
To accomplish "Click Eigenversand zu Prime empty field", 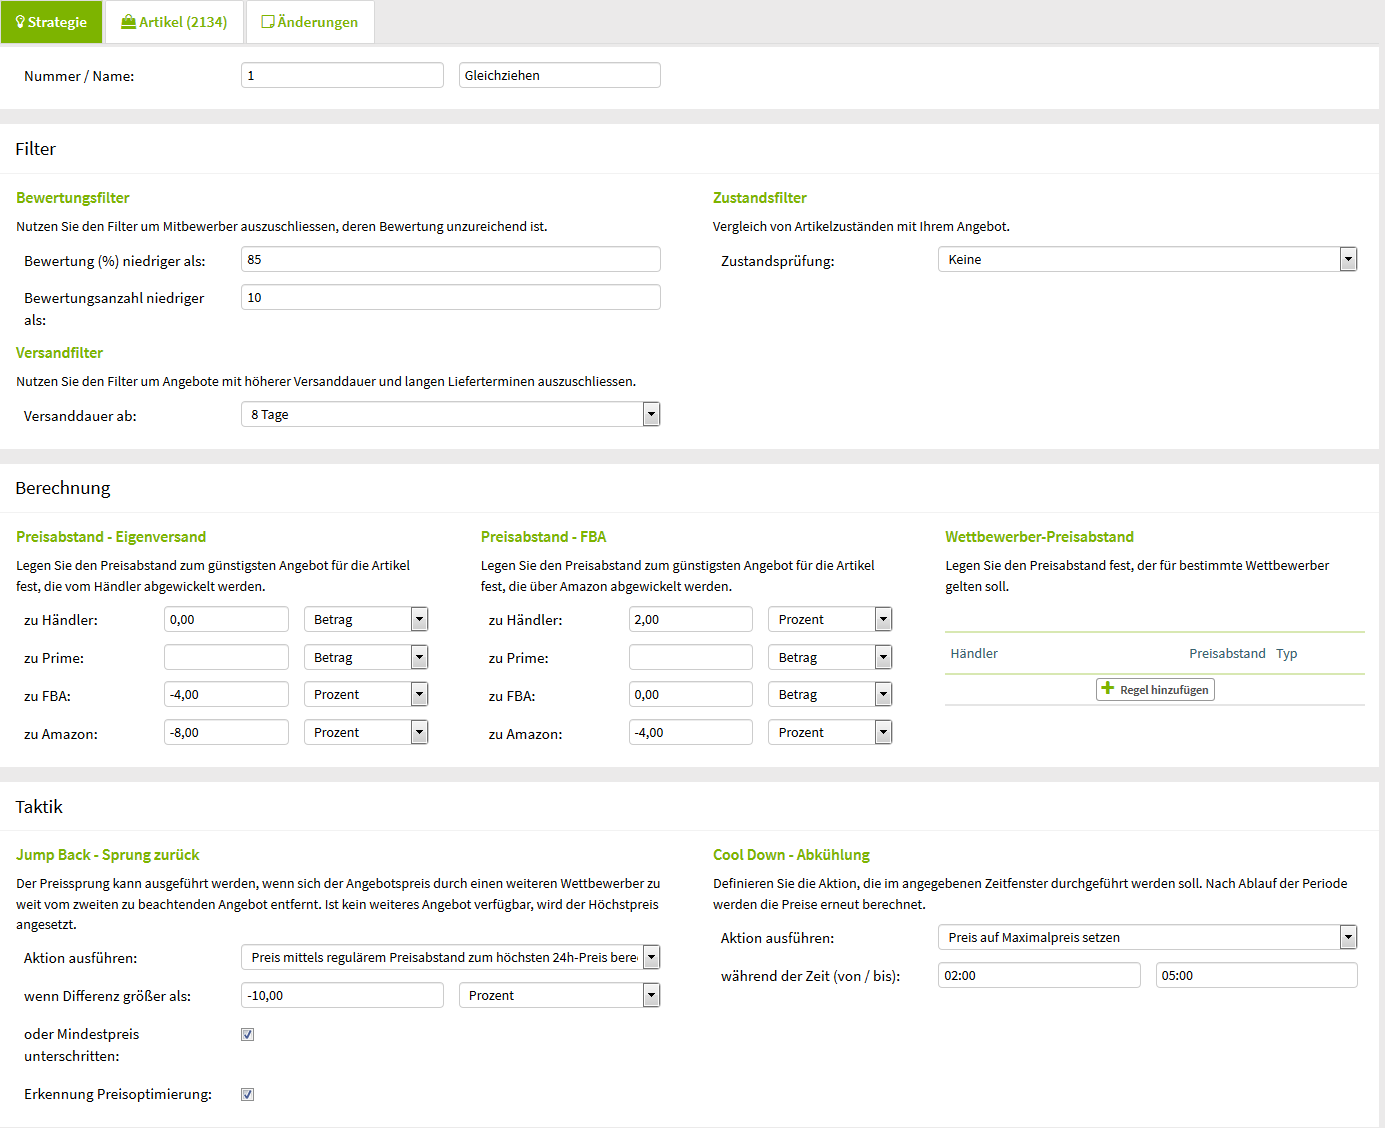I will [x=226, y=657].
